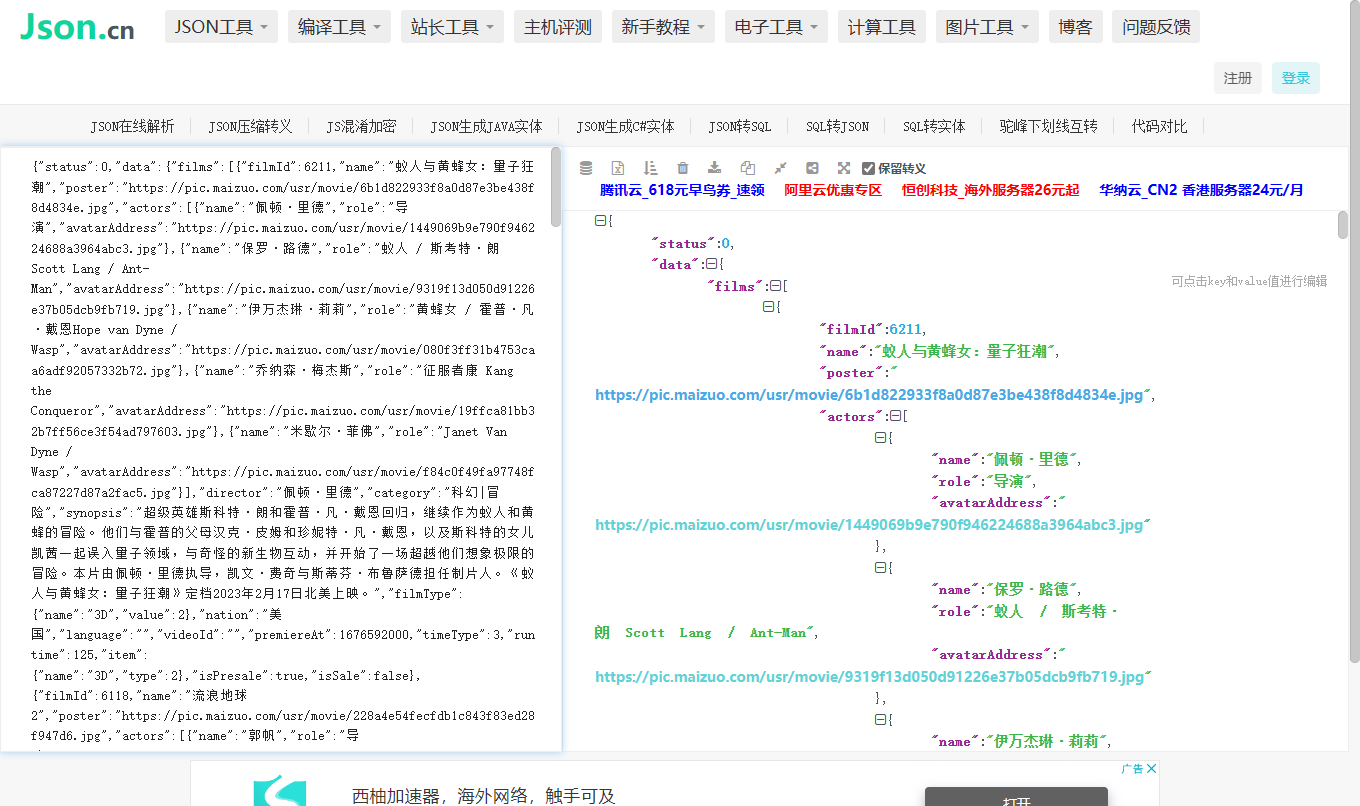Open the 新手教程 dropdown menu
Viewport: 1360px width, 806px height.
point(664,27)
